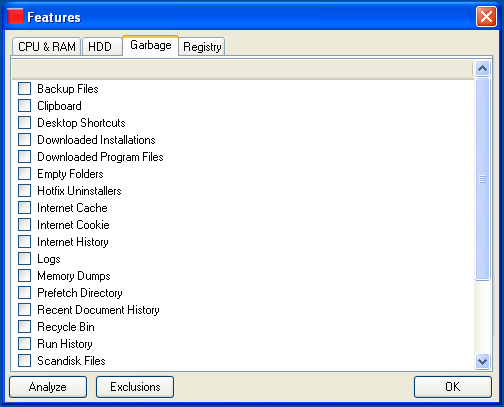Screen dimensions: 504x407
Task: Close the Features dialog window
Action: point(486,17)
